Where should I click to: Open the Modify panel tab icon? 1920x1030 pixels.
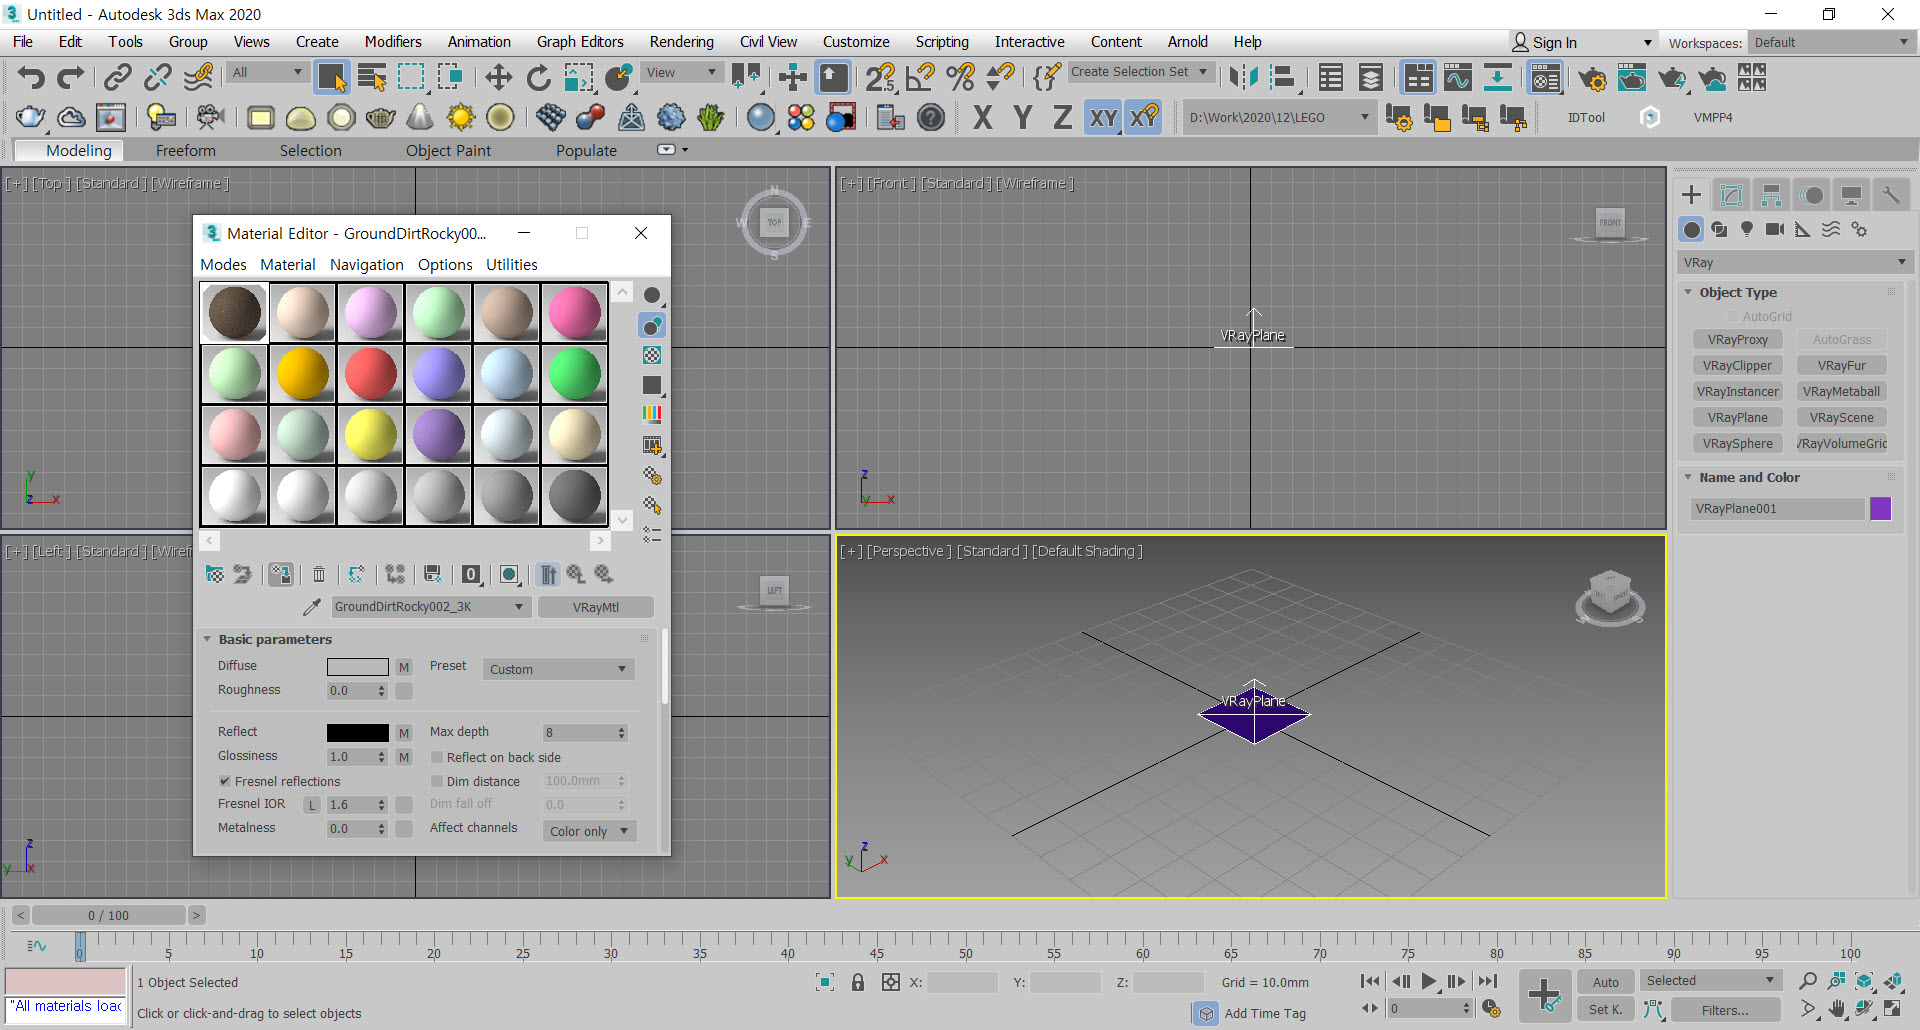click(1731, 195)
